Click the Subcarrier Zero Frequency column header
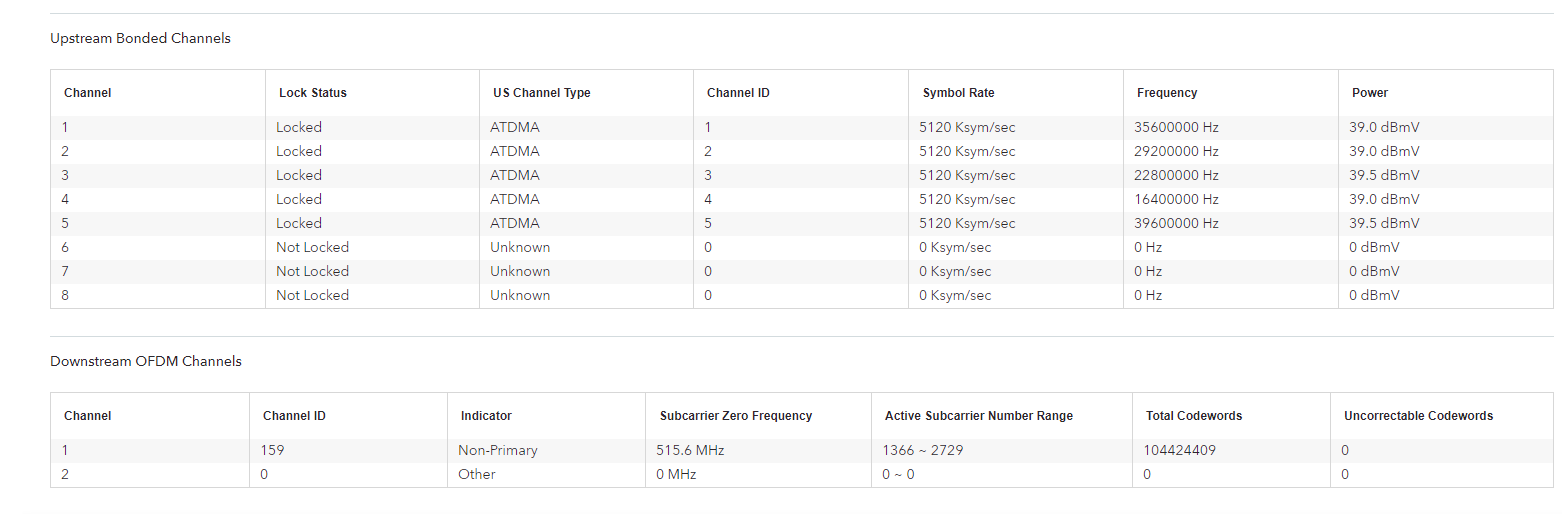Viewport: 1562px width, 514px height. 736,416
